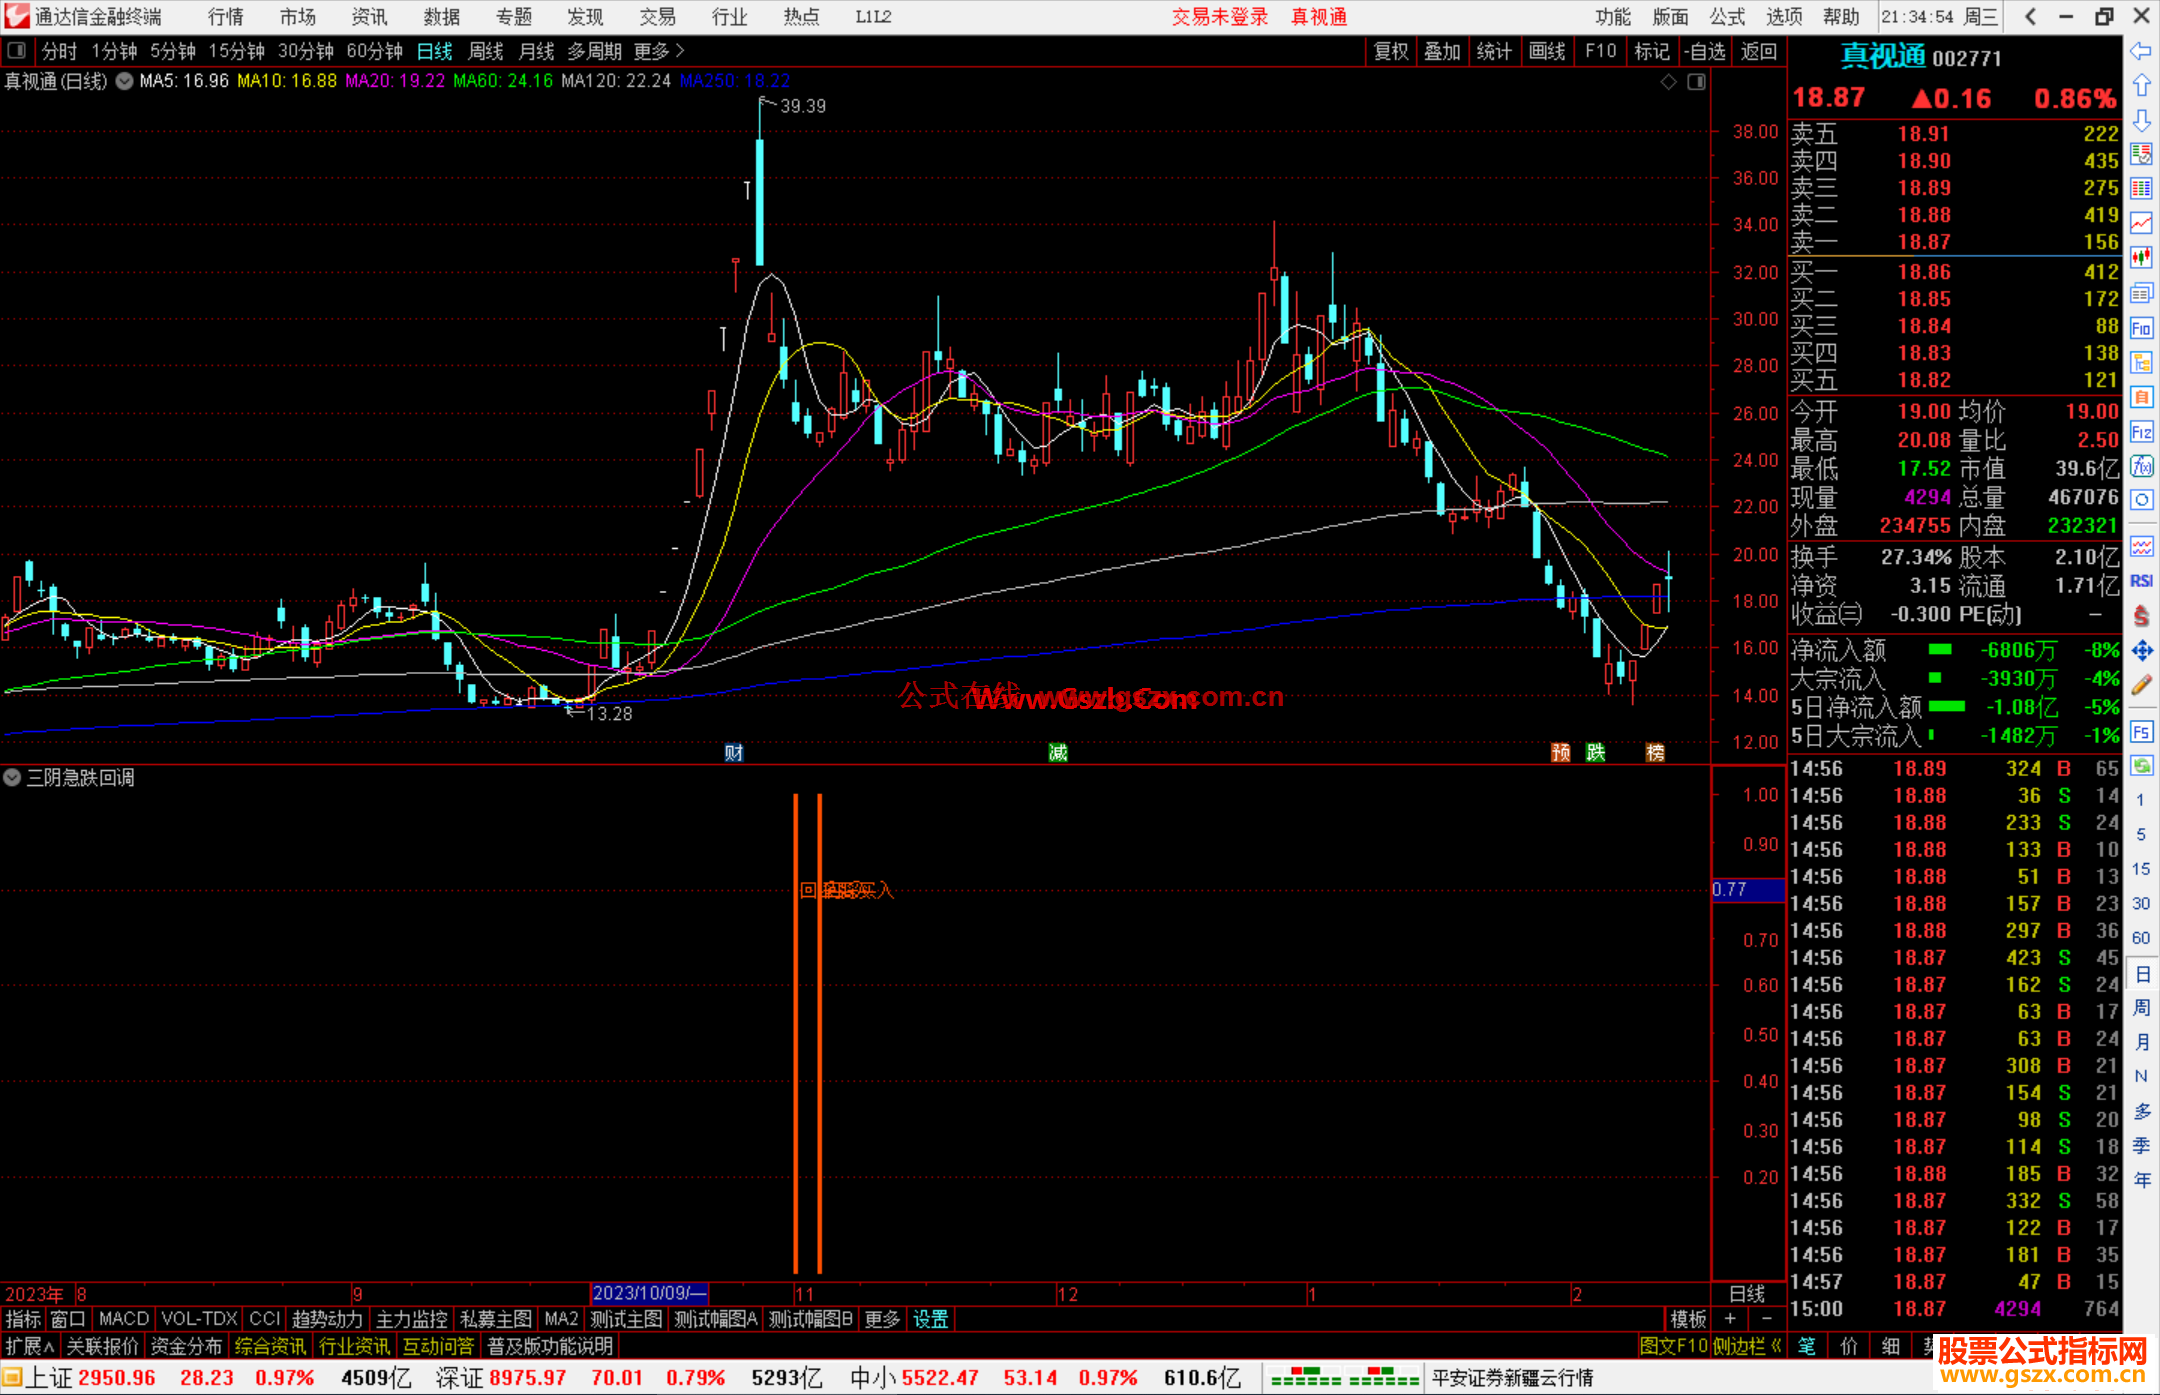Expand 更多 timeframe options in period bar
The image size is (2160, 1395).
[x=659, y=51]
